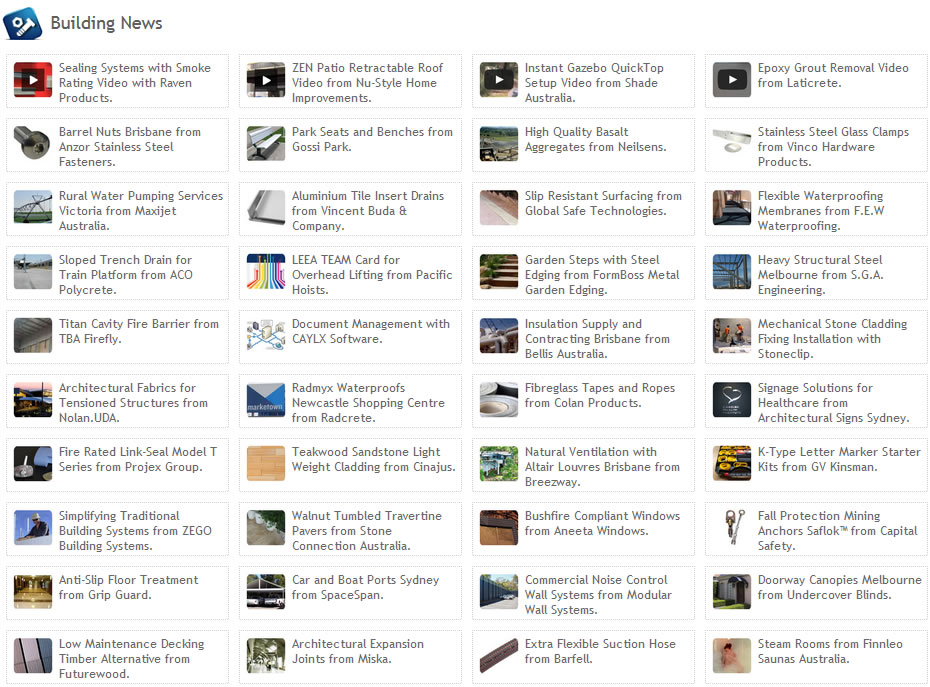The width and height of the screenshot is (930, 687).
Task: Open the Titan Cavity Fire Barrier thumbnail
Action: (x=33, y=336)
